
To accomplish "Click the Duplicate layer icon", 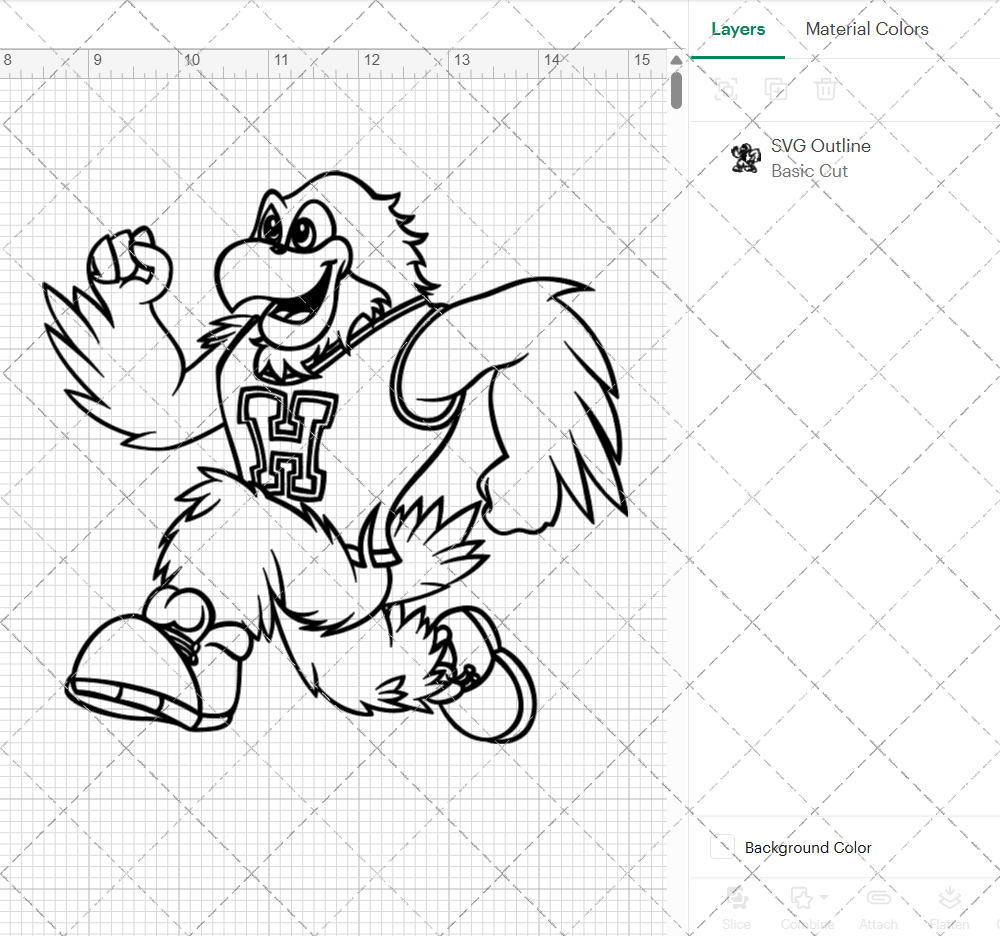I will 775,89.
